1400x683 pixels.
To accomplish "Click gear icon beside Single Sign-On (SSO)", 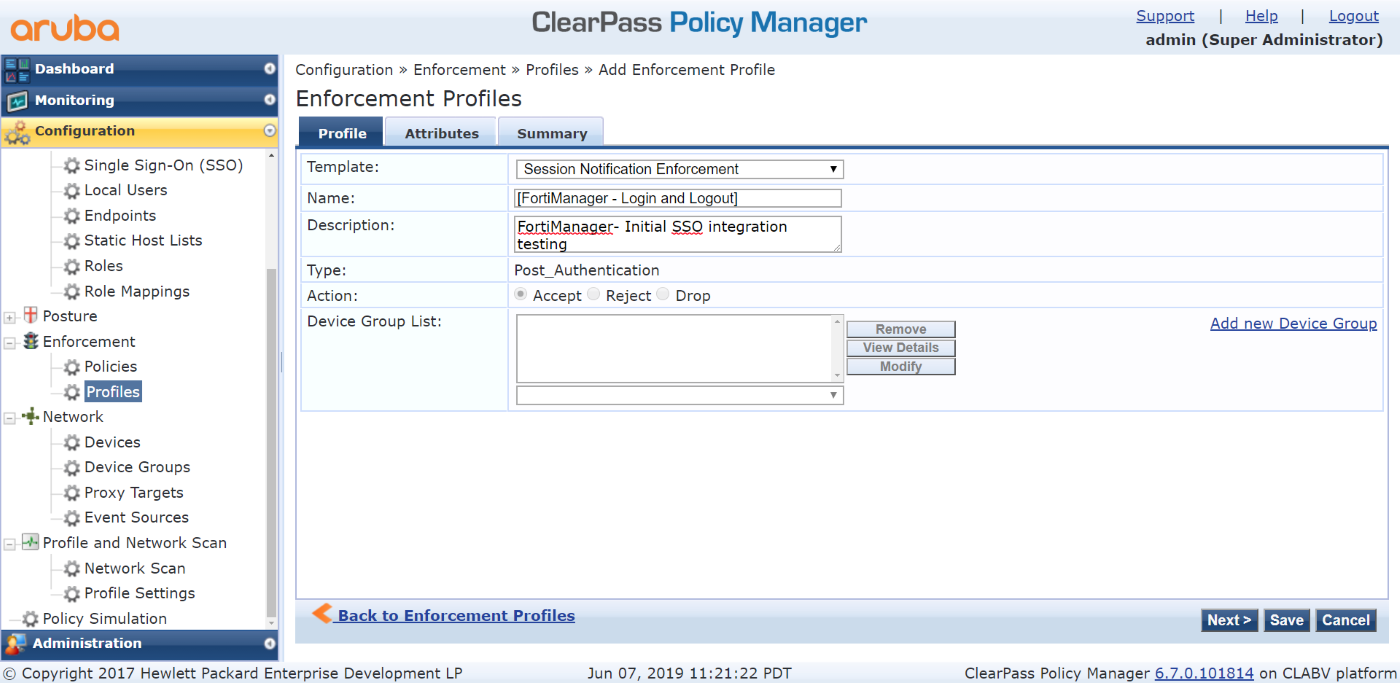I will (x=72, y=166).
